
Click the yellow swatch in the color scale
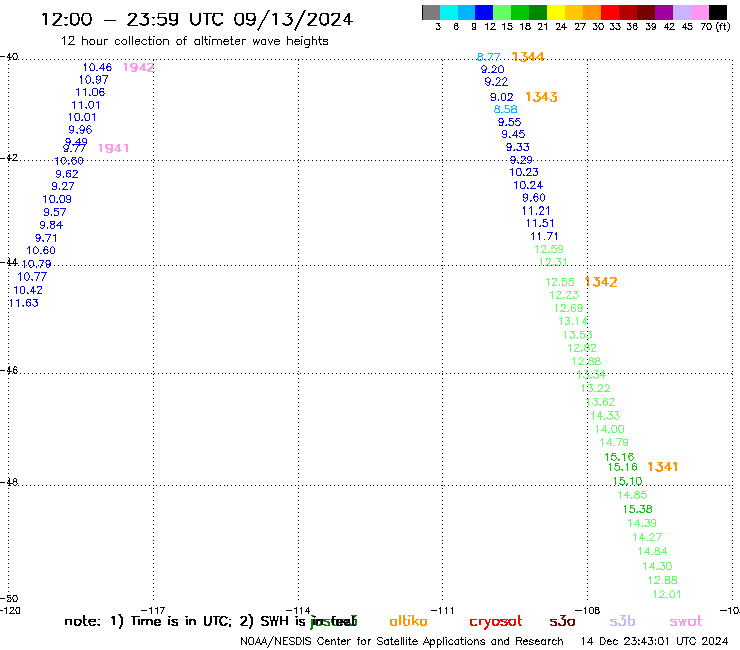coord(556,12)
